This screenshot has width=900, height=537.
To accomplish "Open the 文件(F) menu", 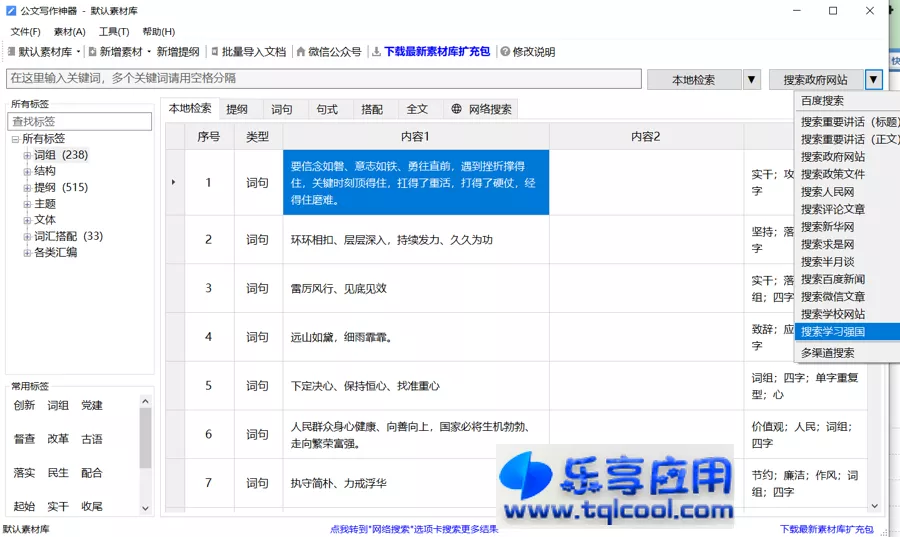I will tap(25, 32).
